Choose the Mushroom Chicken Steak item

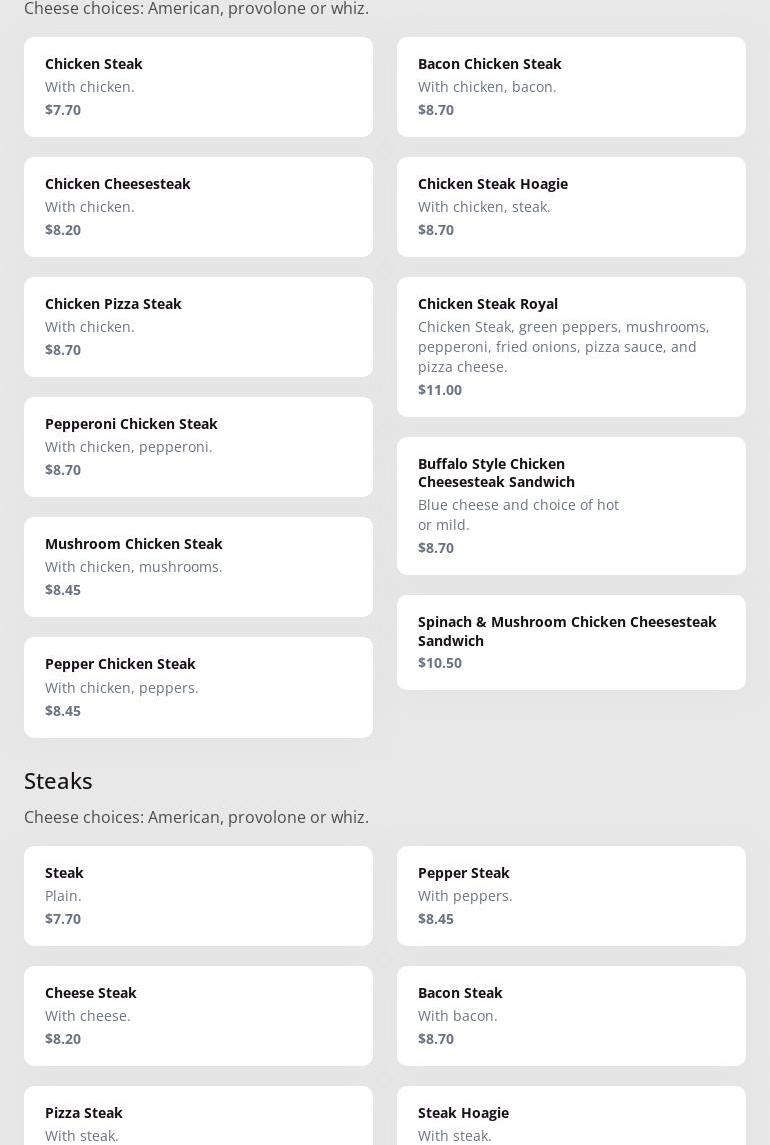tap(198, 567)
